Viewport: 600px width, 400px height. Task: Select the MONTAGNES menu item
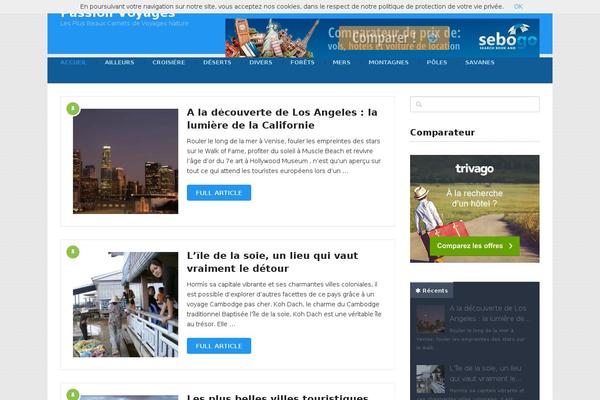388,62
